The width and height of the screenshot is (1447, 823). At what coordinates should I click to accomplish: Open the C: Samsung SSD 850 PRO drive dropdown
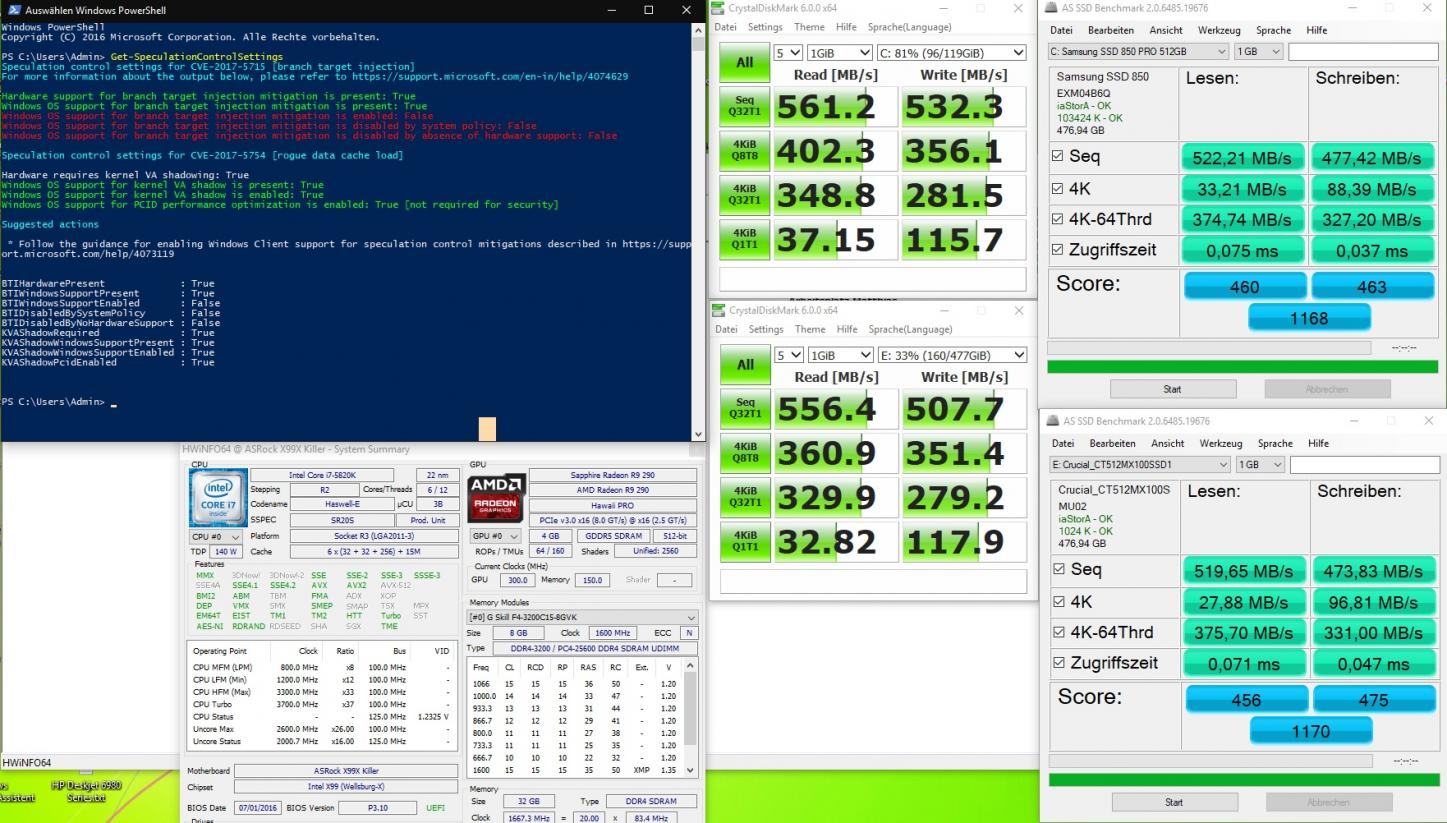[1138, 51]
